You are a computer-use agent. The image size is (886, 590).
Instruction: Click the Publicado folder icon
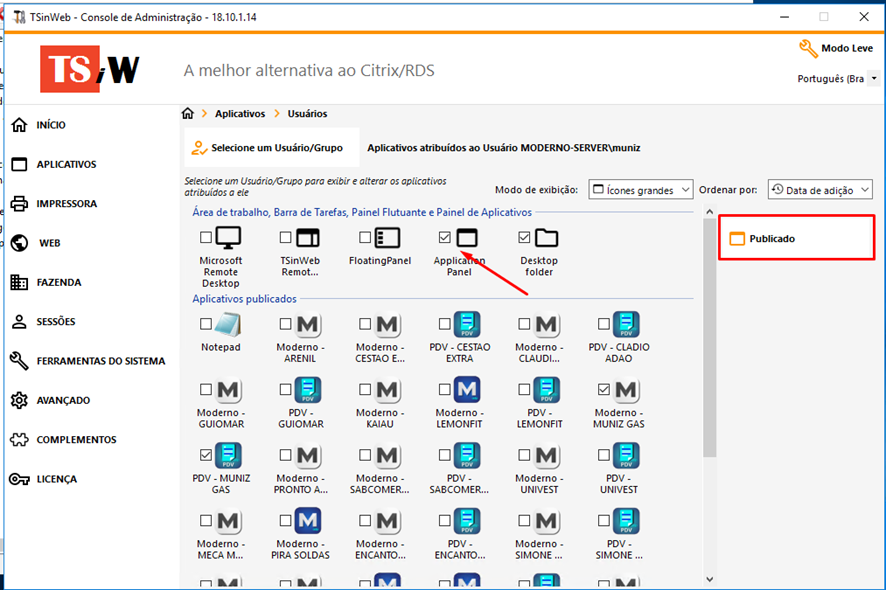coord(737,239)
